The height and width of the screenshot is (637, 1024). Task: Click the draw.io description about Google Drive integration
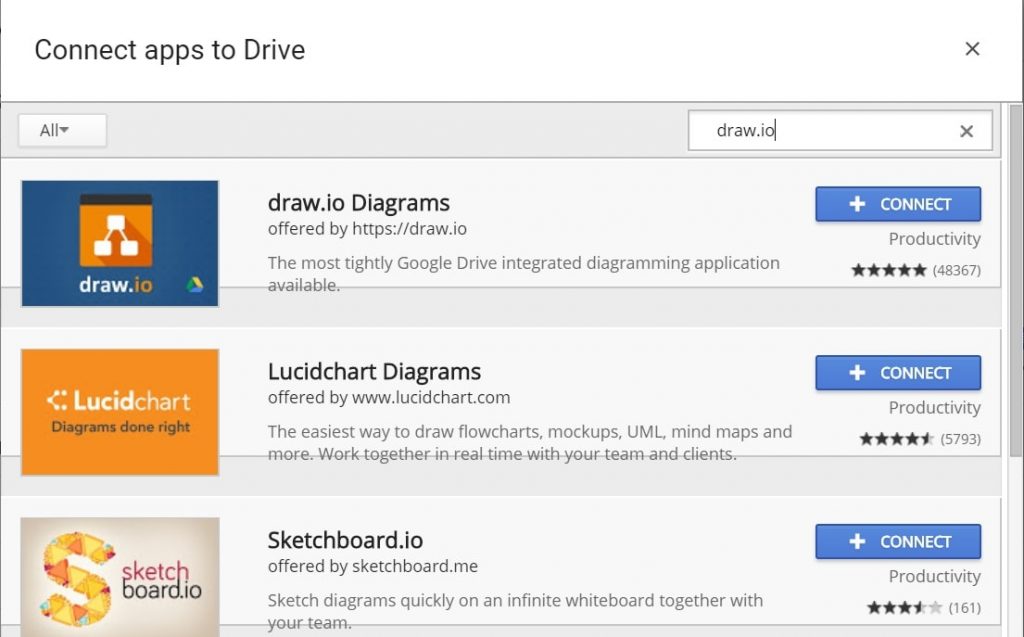pyautogui.click(x=523, y=274)
